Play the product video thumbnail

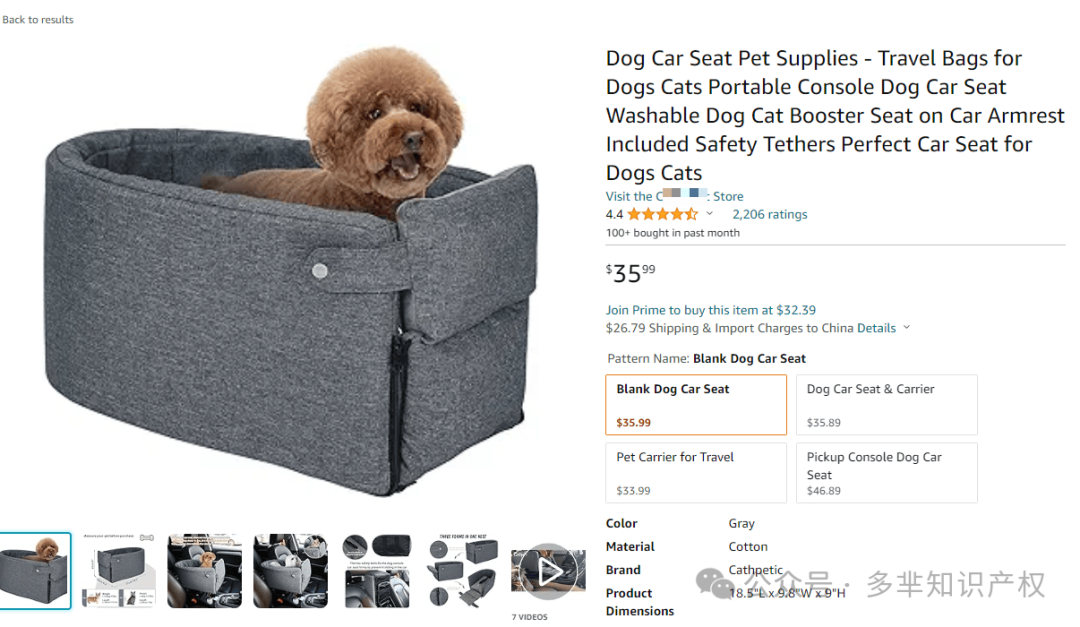click(548, 570)
